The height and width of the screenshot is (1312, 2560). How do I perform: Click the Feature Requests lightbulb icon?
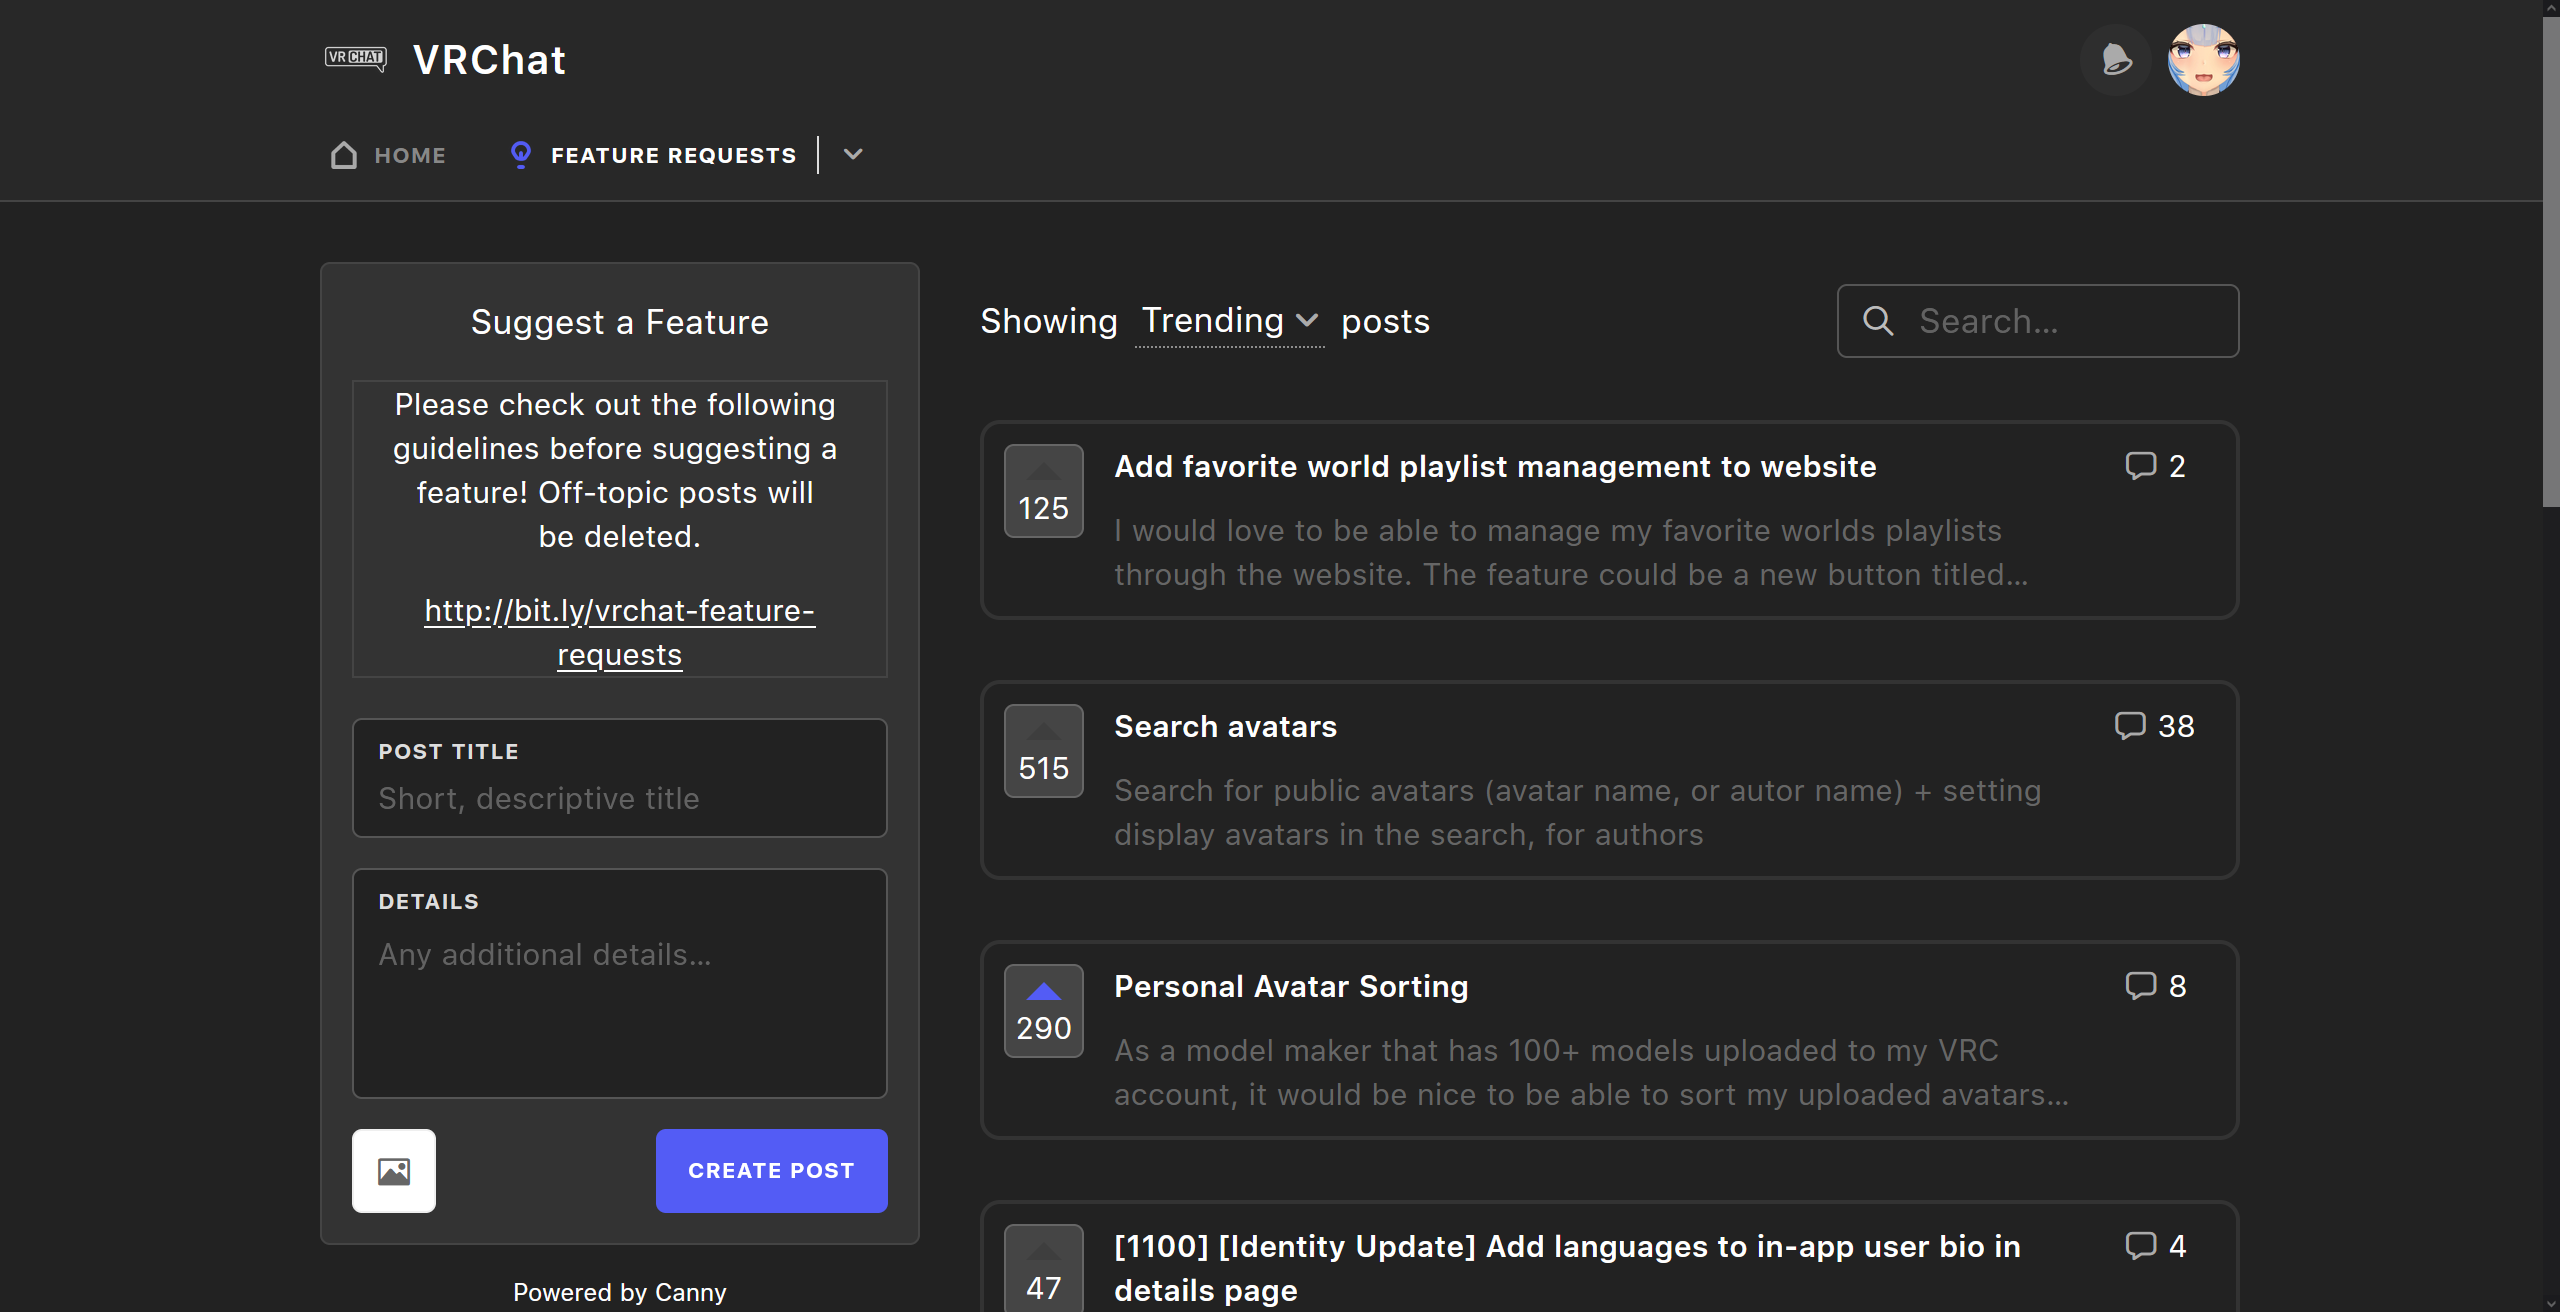(520, 154)
